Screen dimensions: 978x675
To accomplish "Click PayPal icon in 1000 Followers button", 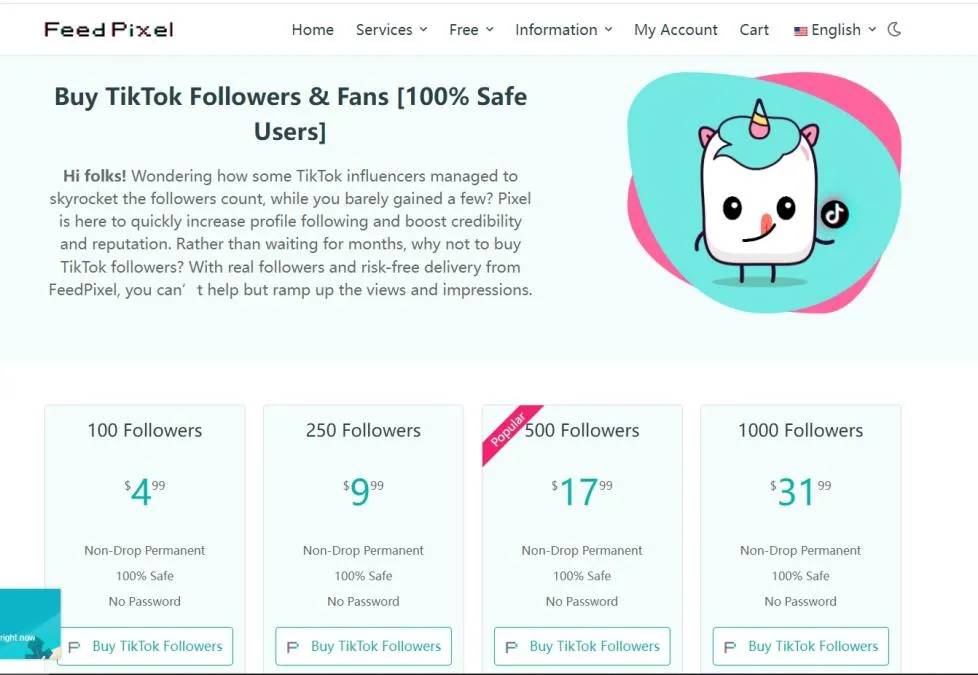I will 730,647.
